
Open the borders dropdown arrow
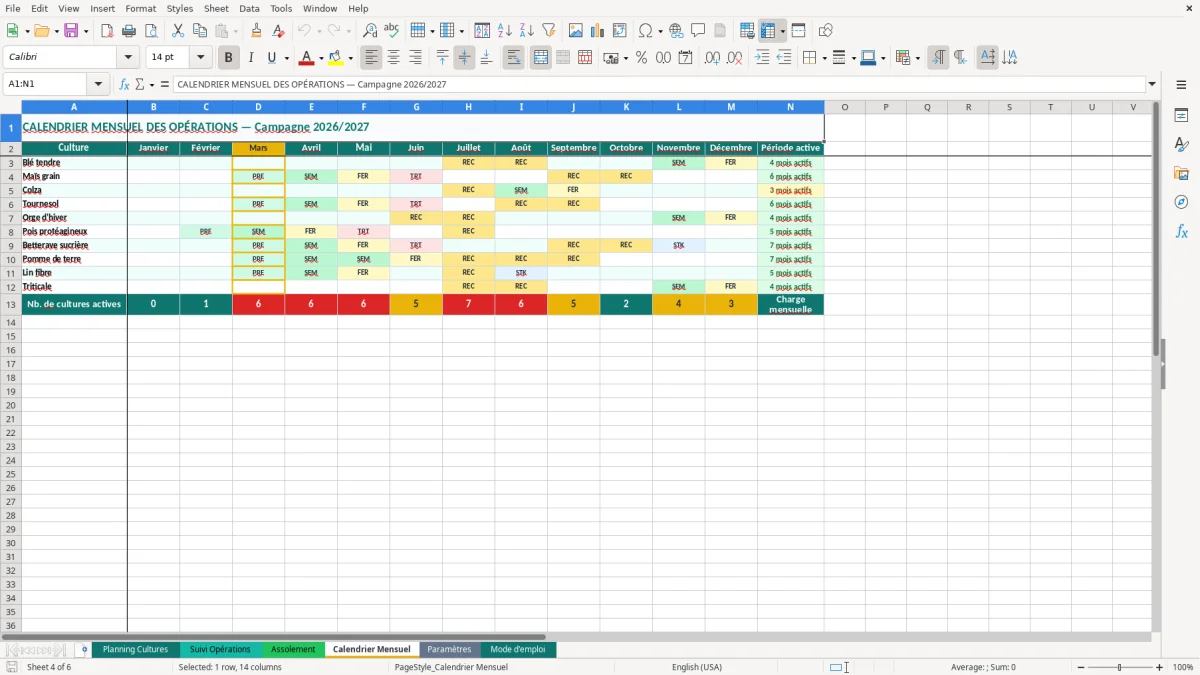(824, 58)
